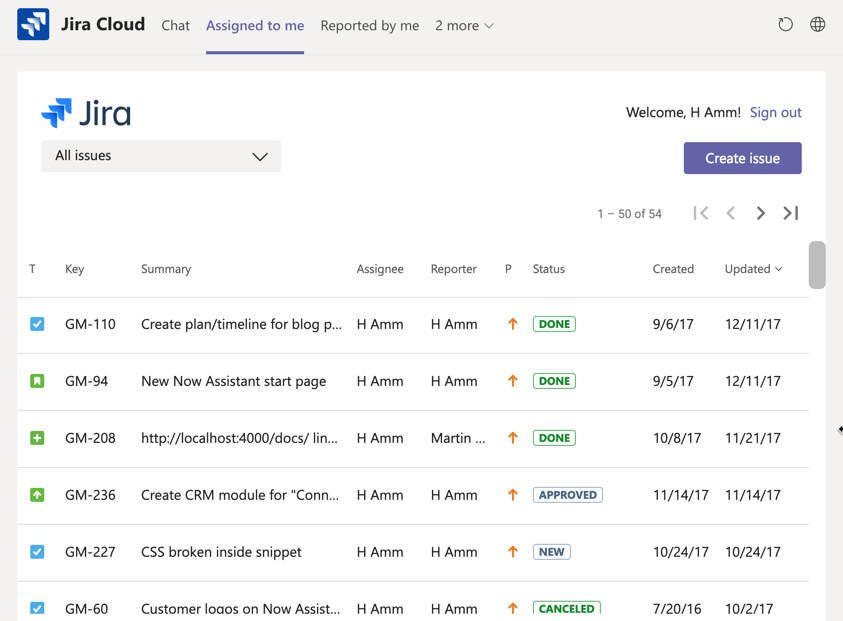Click the vertical scrollbar thumb
This screenshot has width=843, height=621.
coord(817,265)
